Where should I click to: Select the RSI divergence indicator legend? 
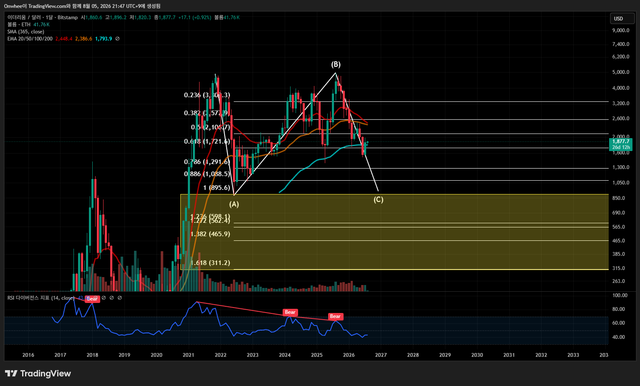point(41,298)
